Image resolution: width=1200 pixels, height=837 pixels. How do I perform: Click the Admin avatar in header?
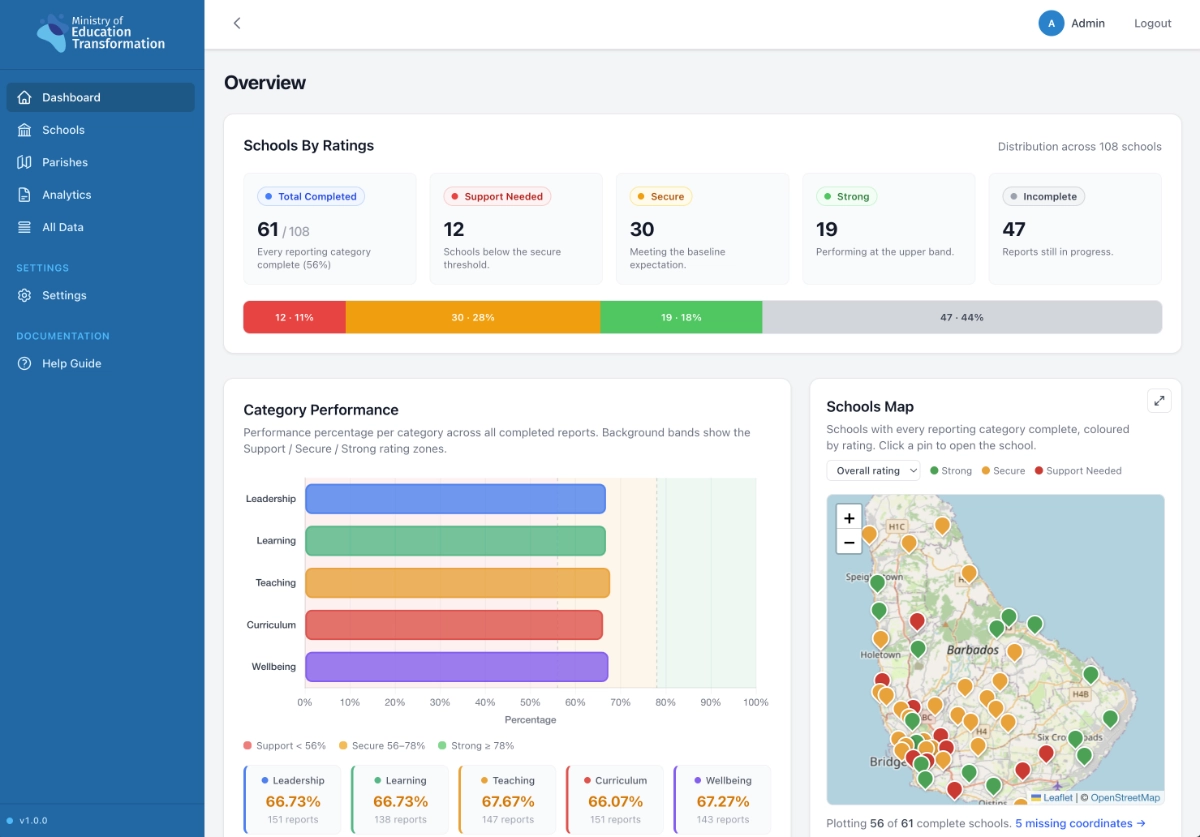[1051, 23]
